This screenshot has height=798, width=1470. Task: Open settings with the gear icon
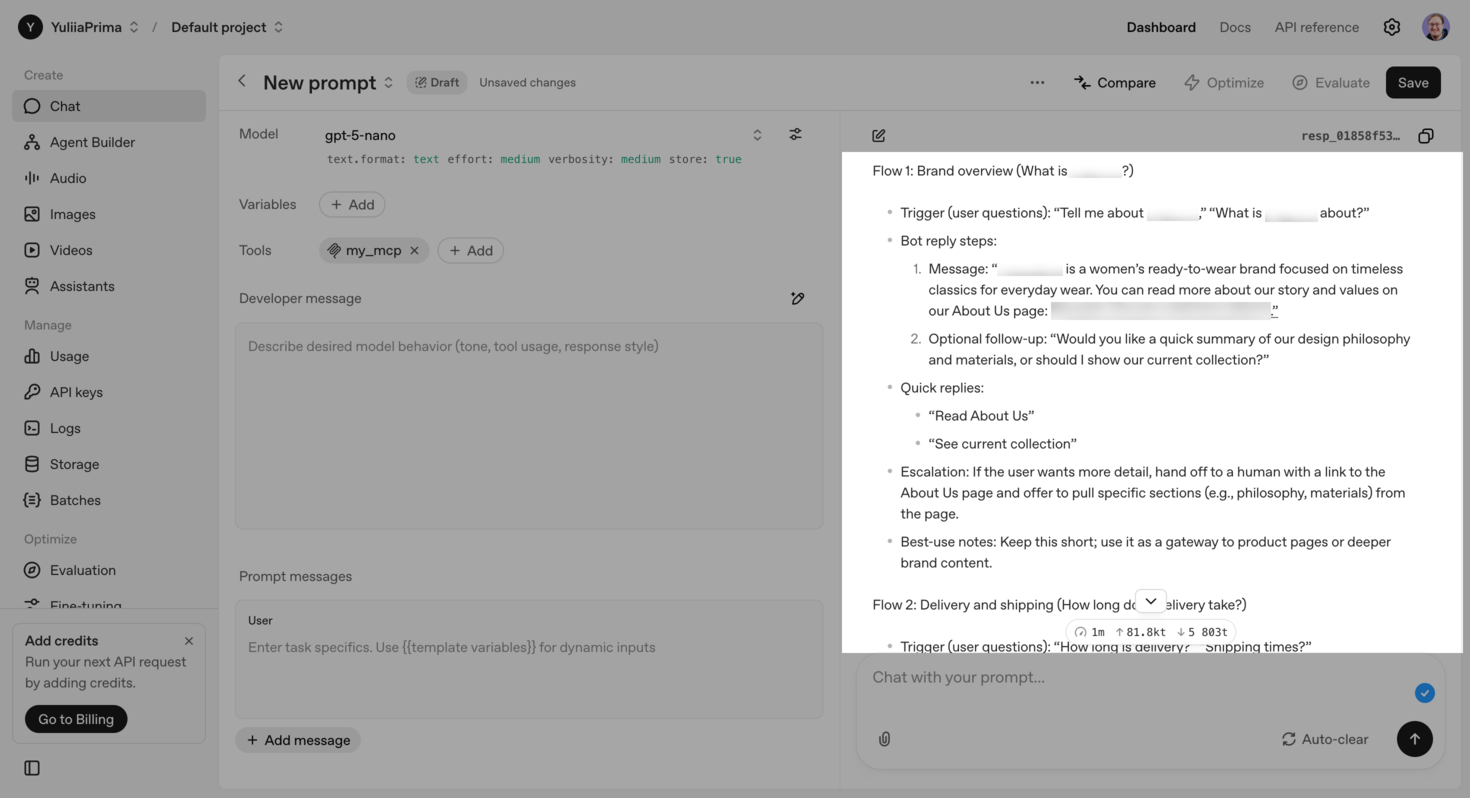[1391, 27]
